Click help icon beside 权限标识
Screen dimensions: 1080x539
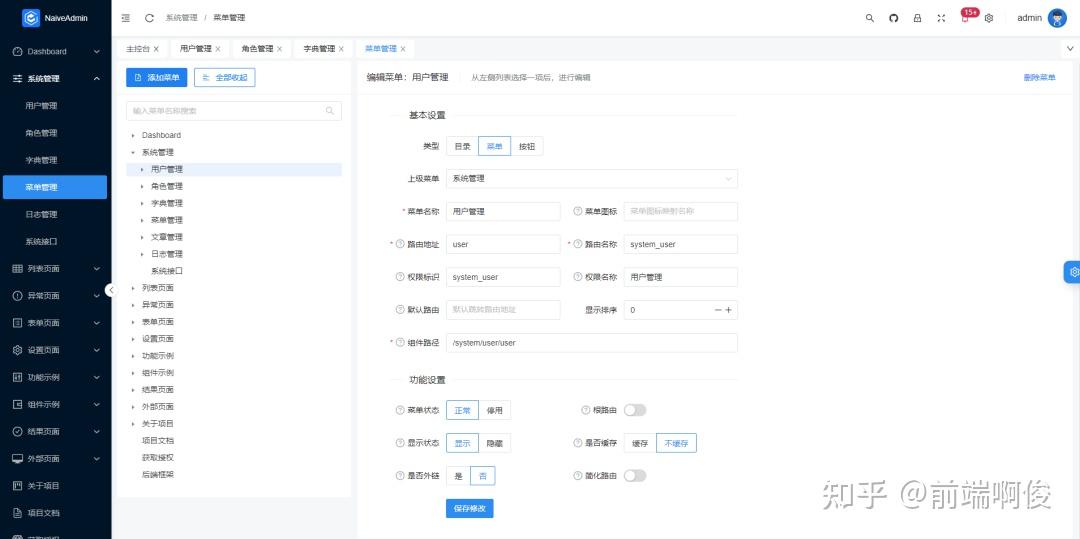click(x=400, y=277)
